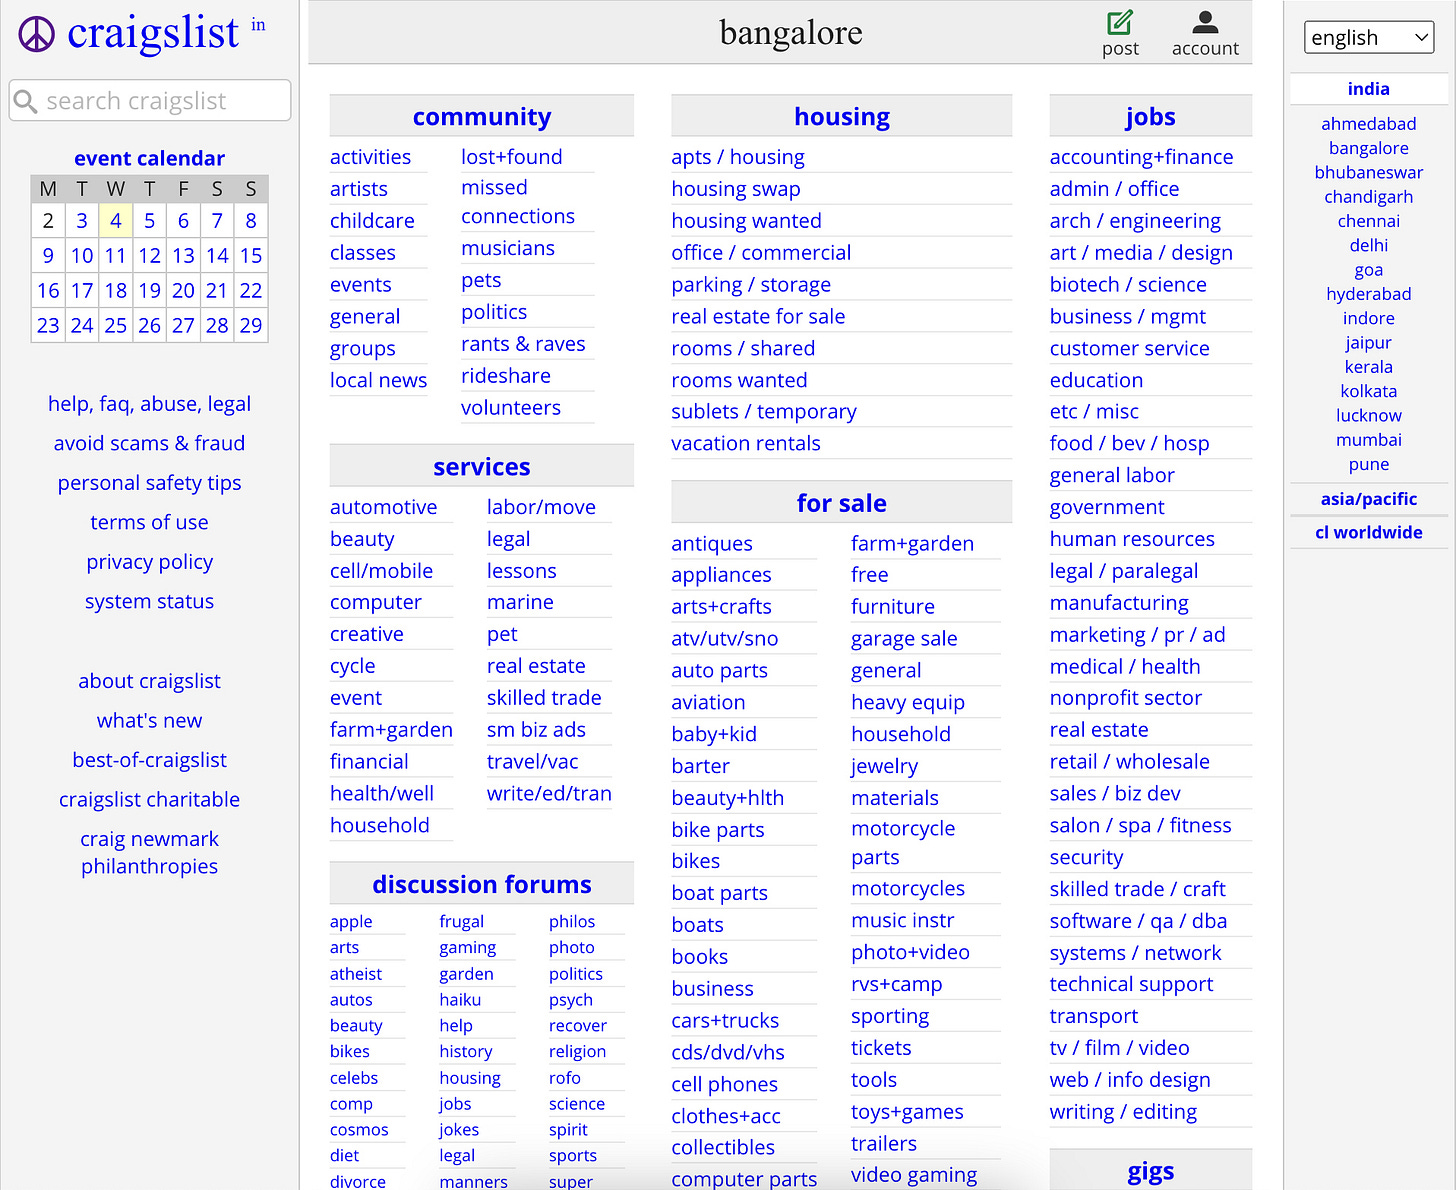This screenshot has height=1190, width=1456.
Task: Browse vacation rentals
Action: pyautogui.click(x=745, y=443)
